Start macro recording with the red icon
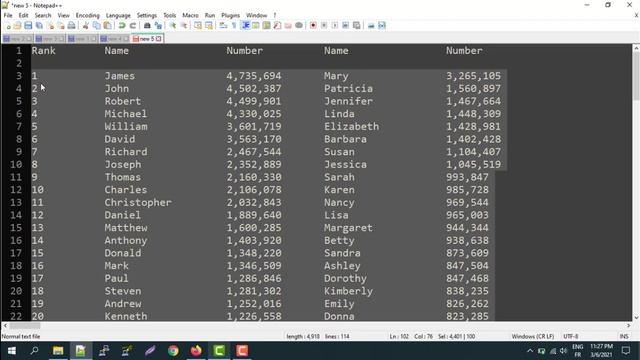 [313, 25]
